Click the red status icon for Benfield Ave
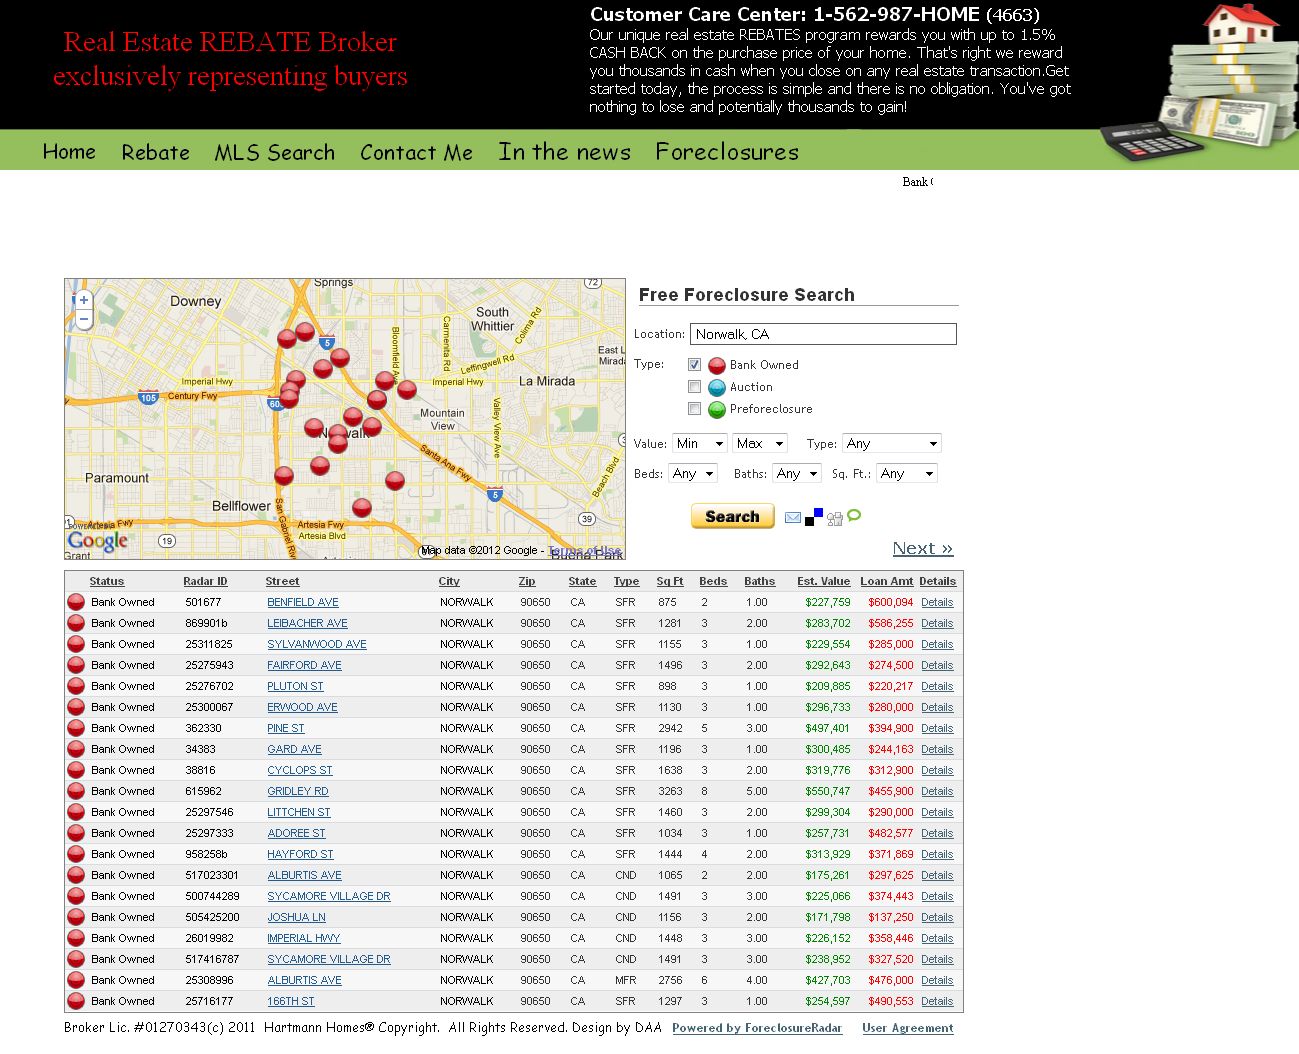The width and height of the screenshot is (1299, 1054). click(x=76, y=602)
